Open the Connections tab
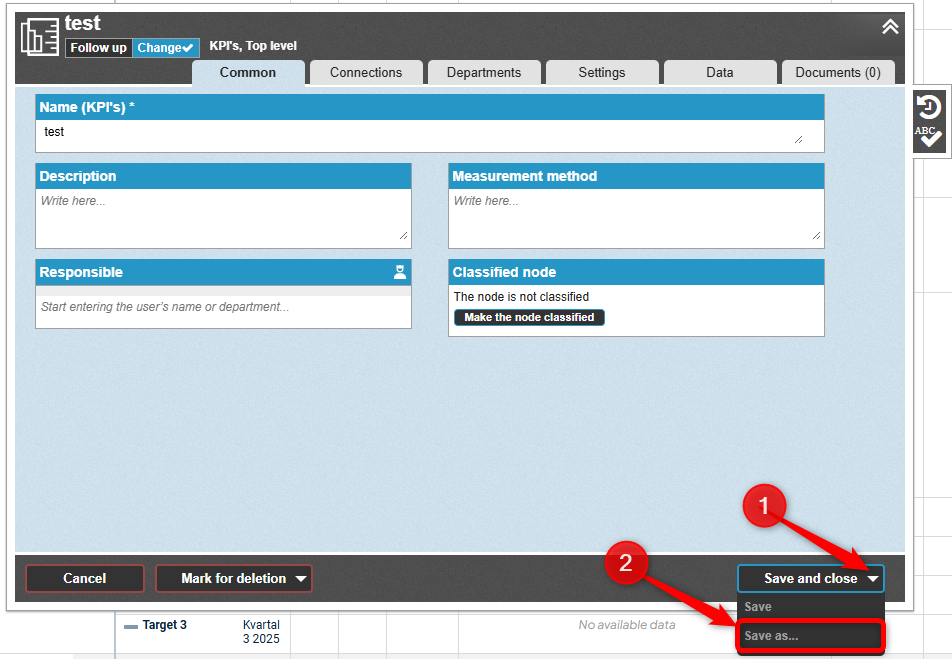 [x=366, y=72]
